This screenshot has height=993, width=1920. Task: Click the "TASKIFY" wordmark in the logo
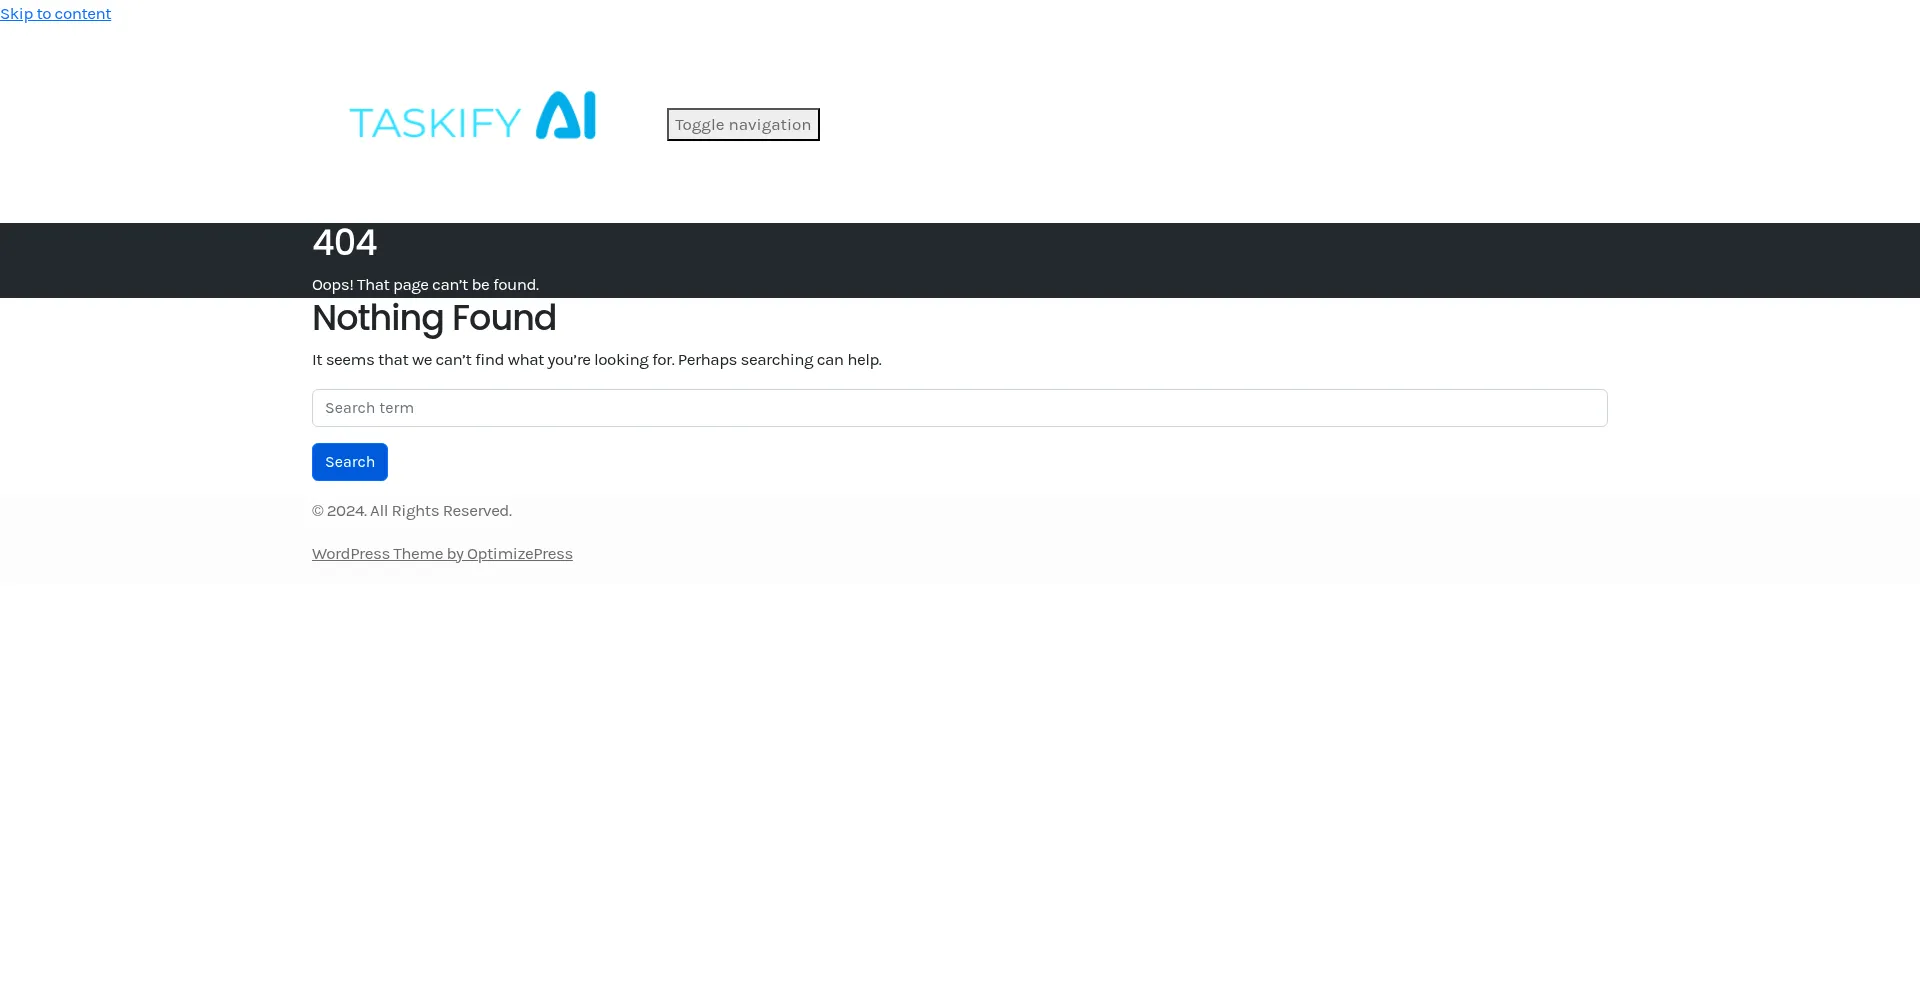434,123
